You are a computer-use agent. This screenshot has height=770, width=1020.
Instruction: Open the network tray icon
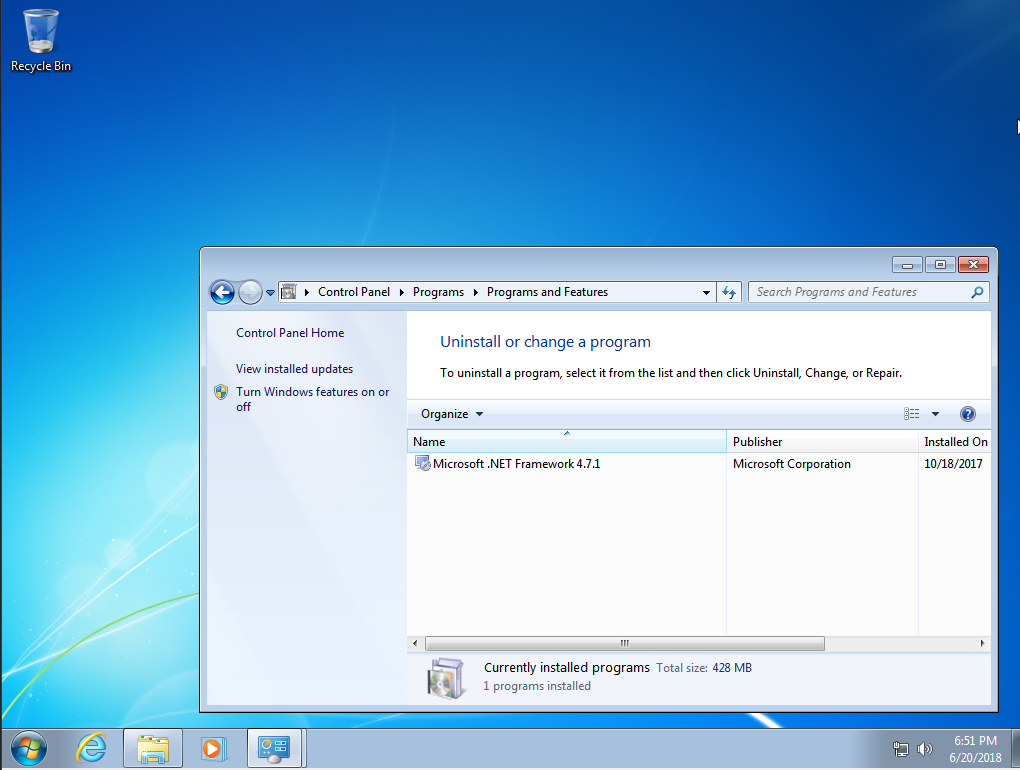900,749
